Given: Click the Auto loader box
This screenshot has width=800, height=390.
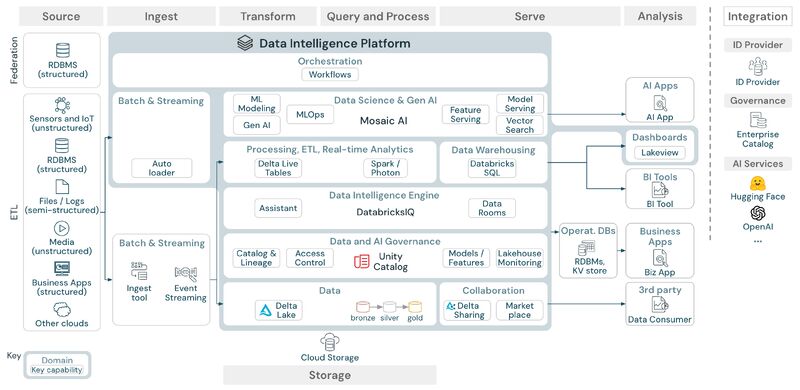Looking at the screenshot, I should click(x=162, y=168).
